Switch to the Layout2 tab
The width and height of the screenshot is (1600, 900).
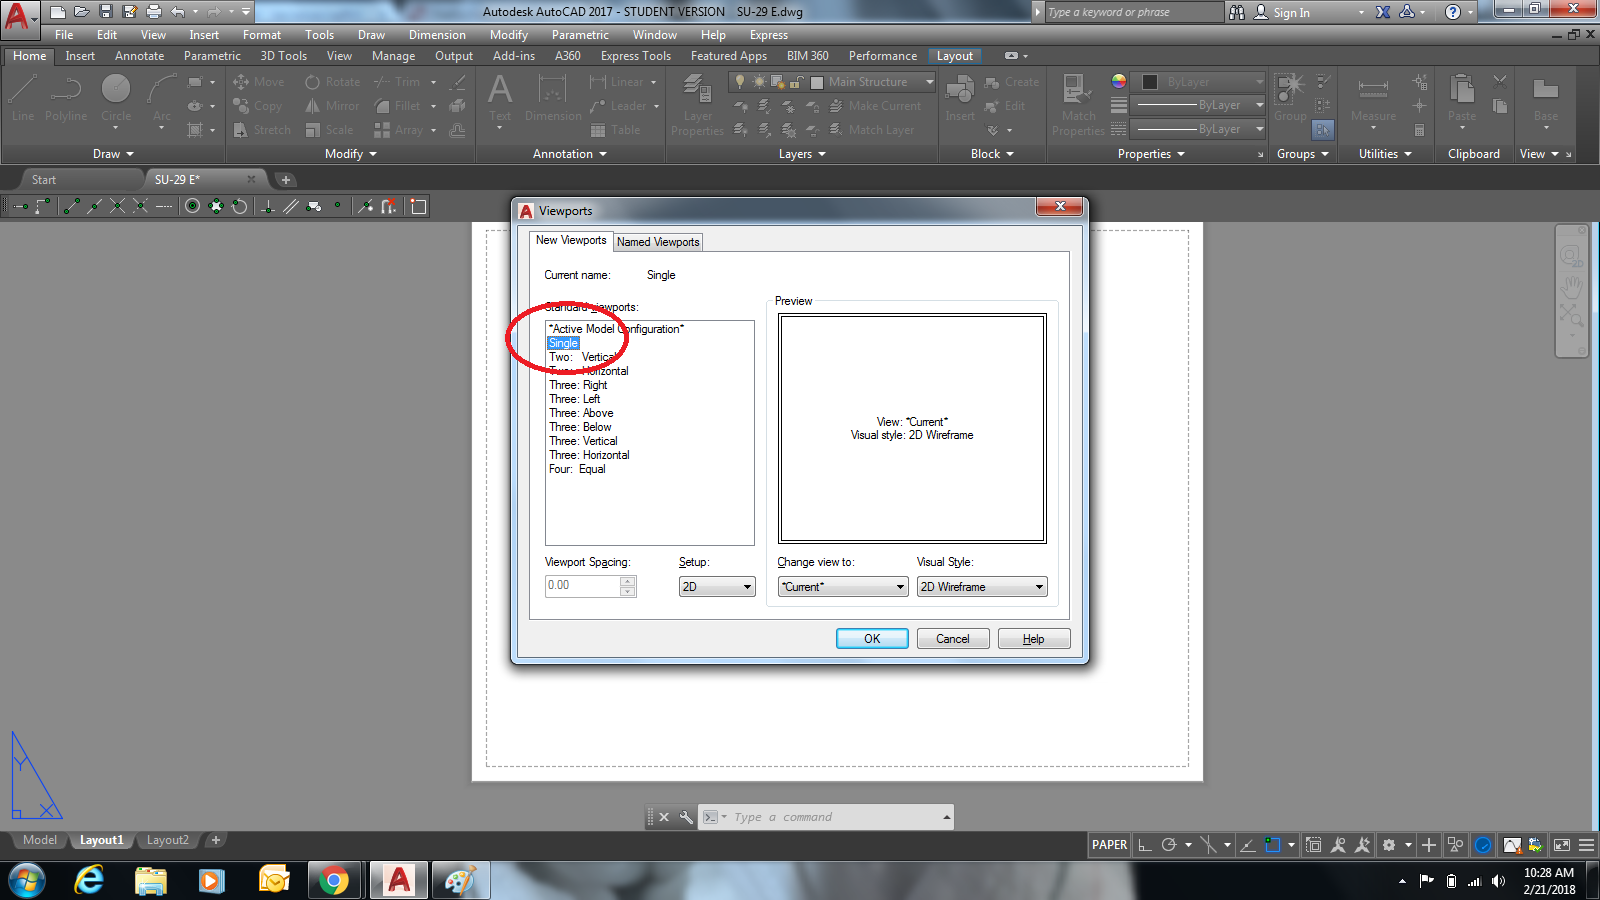coord(167,840)
